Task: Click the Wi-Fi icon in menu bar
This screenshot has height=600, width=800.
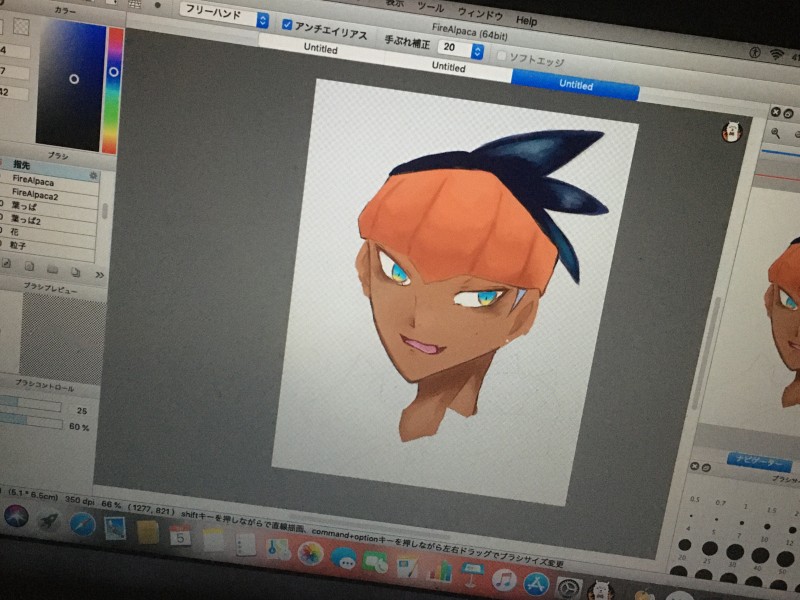Action: point(777,55)
